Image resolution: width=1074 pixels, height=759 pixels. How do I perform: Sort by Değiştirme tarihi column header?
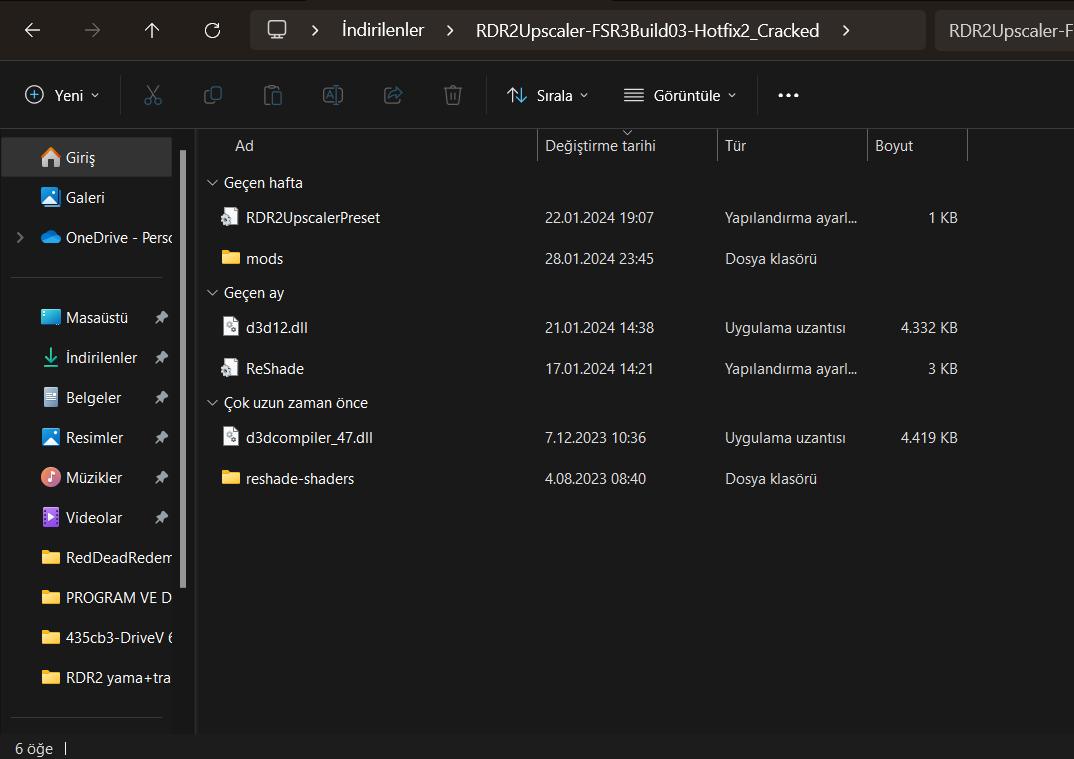coord(600,146)
